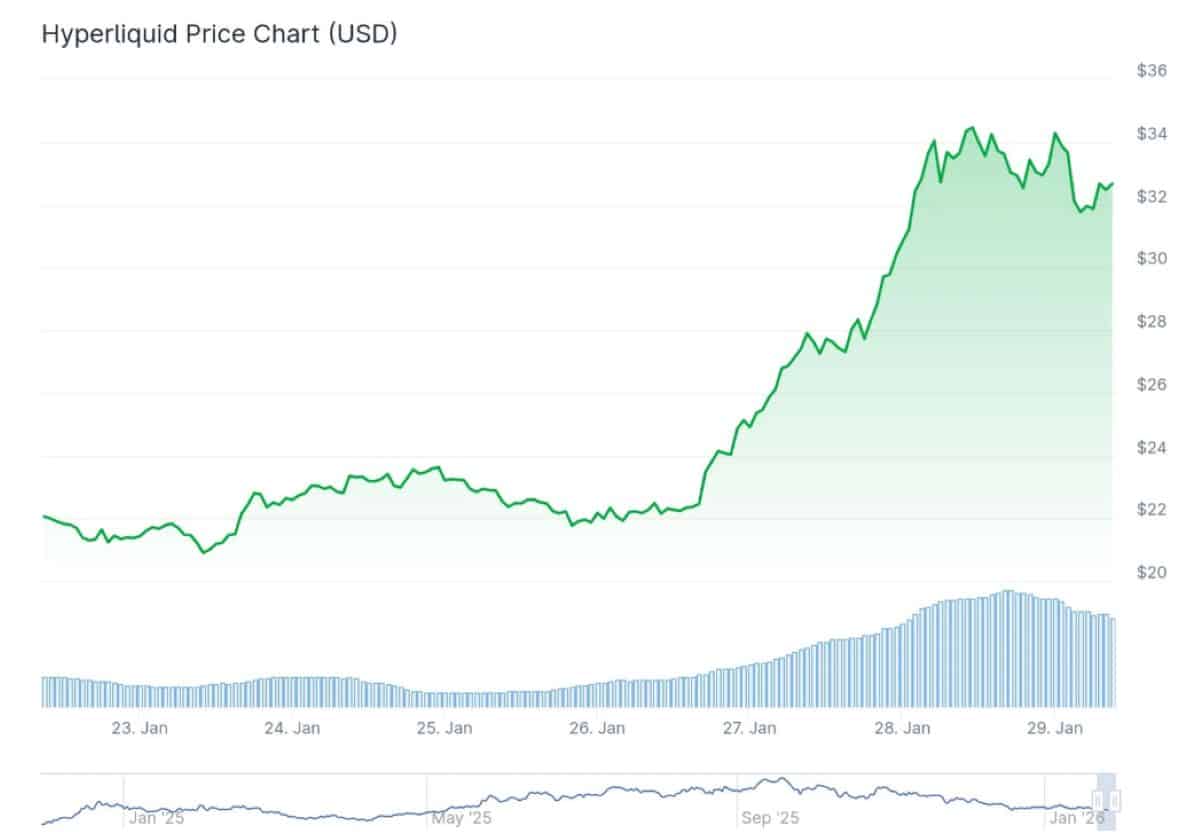Click the 27. Jan date label
Viewport: 1200px width, 832px height.
pyautogui.click(x=750, y=728)
